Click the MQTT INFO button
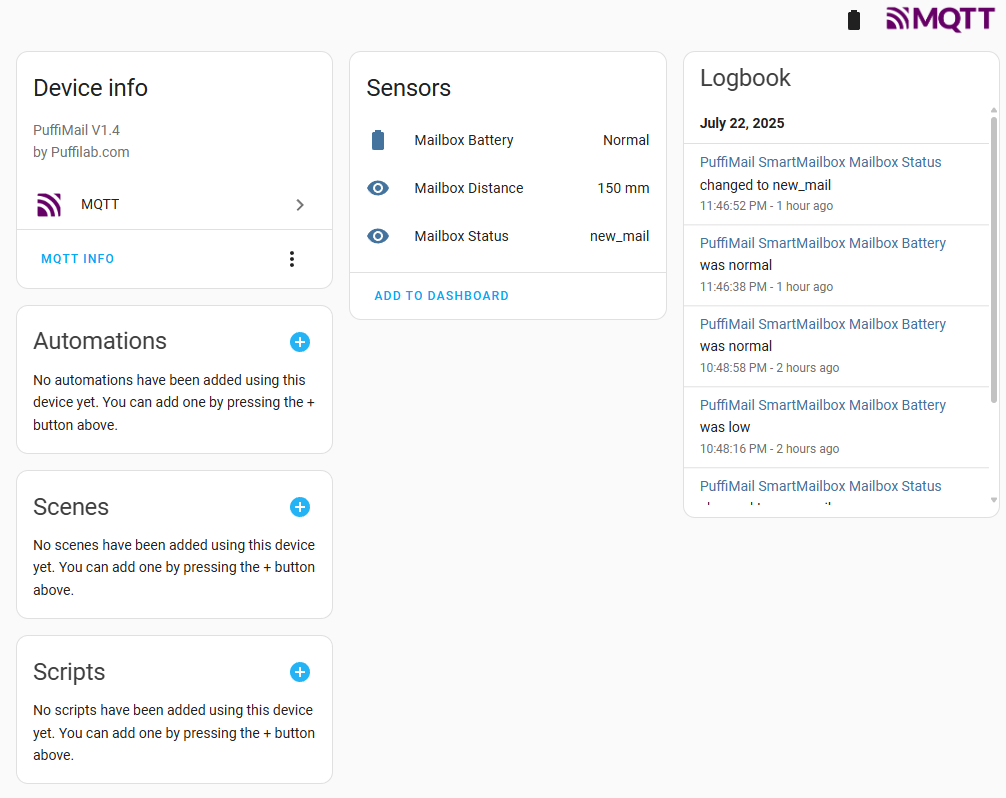1006x798 pixels. [78, 259]
